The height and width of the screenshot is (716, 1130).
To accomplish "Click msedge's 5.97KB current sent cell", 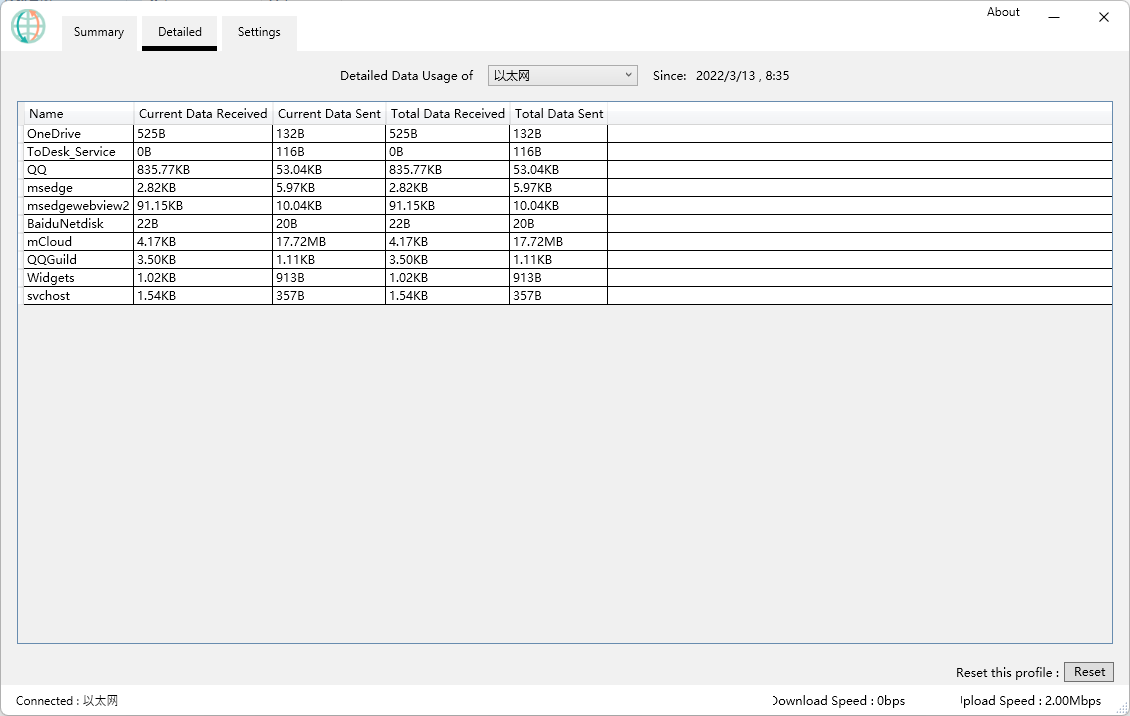I will click(329, 188).
